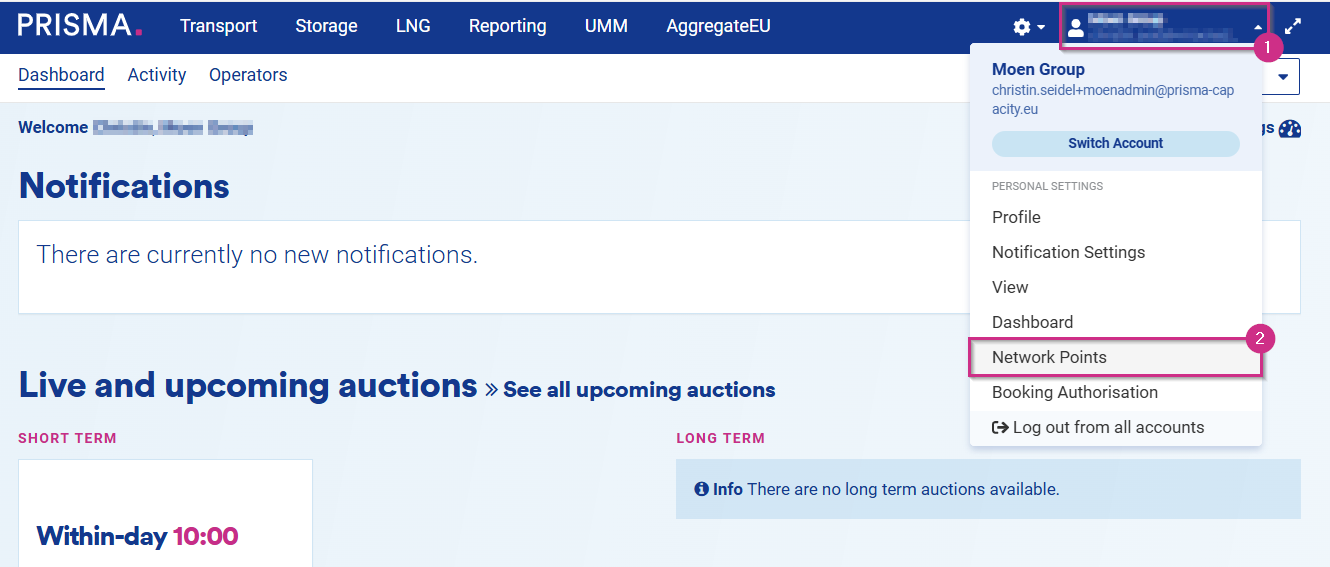Open the Transport menu

[218, 26]
